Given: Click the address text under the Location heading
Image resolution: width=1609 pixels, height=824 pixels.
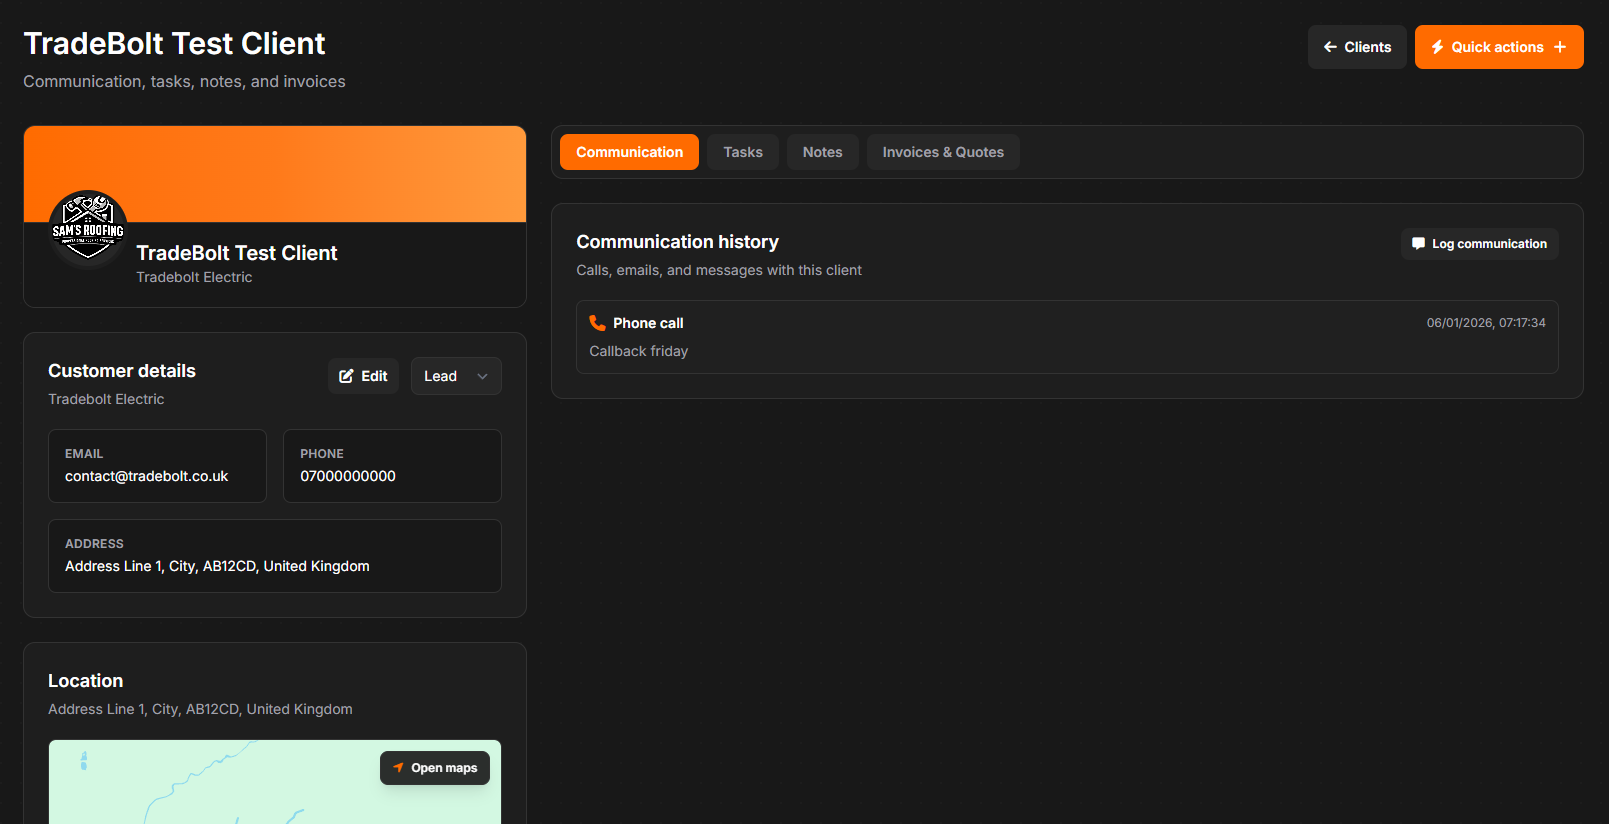Looking at the screenshot, I should coord(200,709).
